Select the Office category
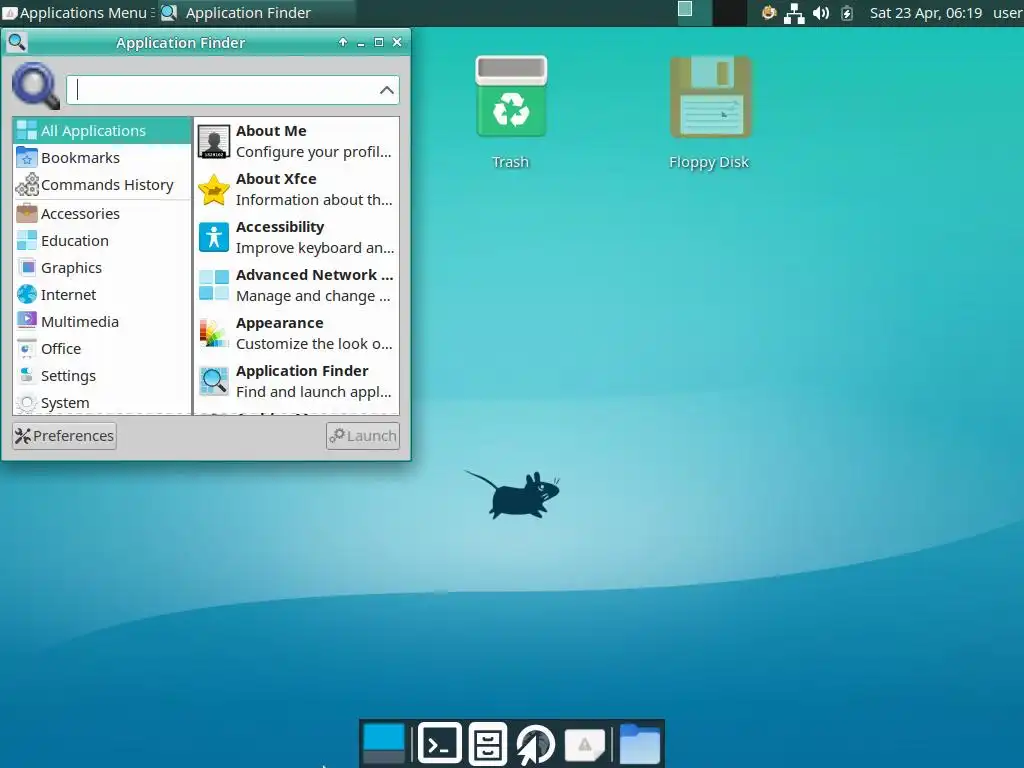This screenshot has width=1024, height=768. (102, 349)
